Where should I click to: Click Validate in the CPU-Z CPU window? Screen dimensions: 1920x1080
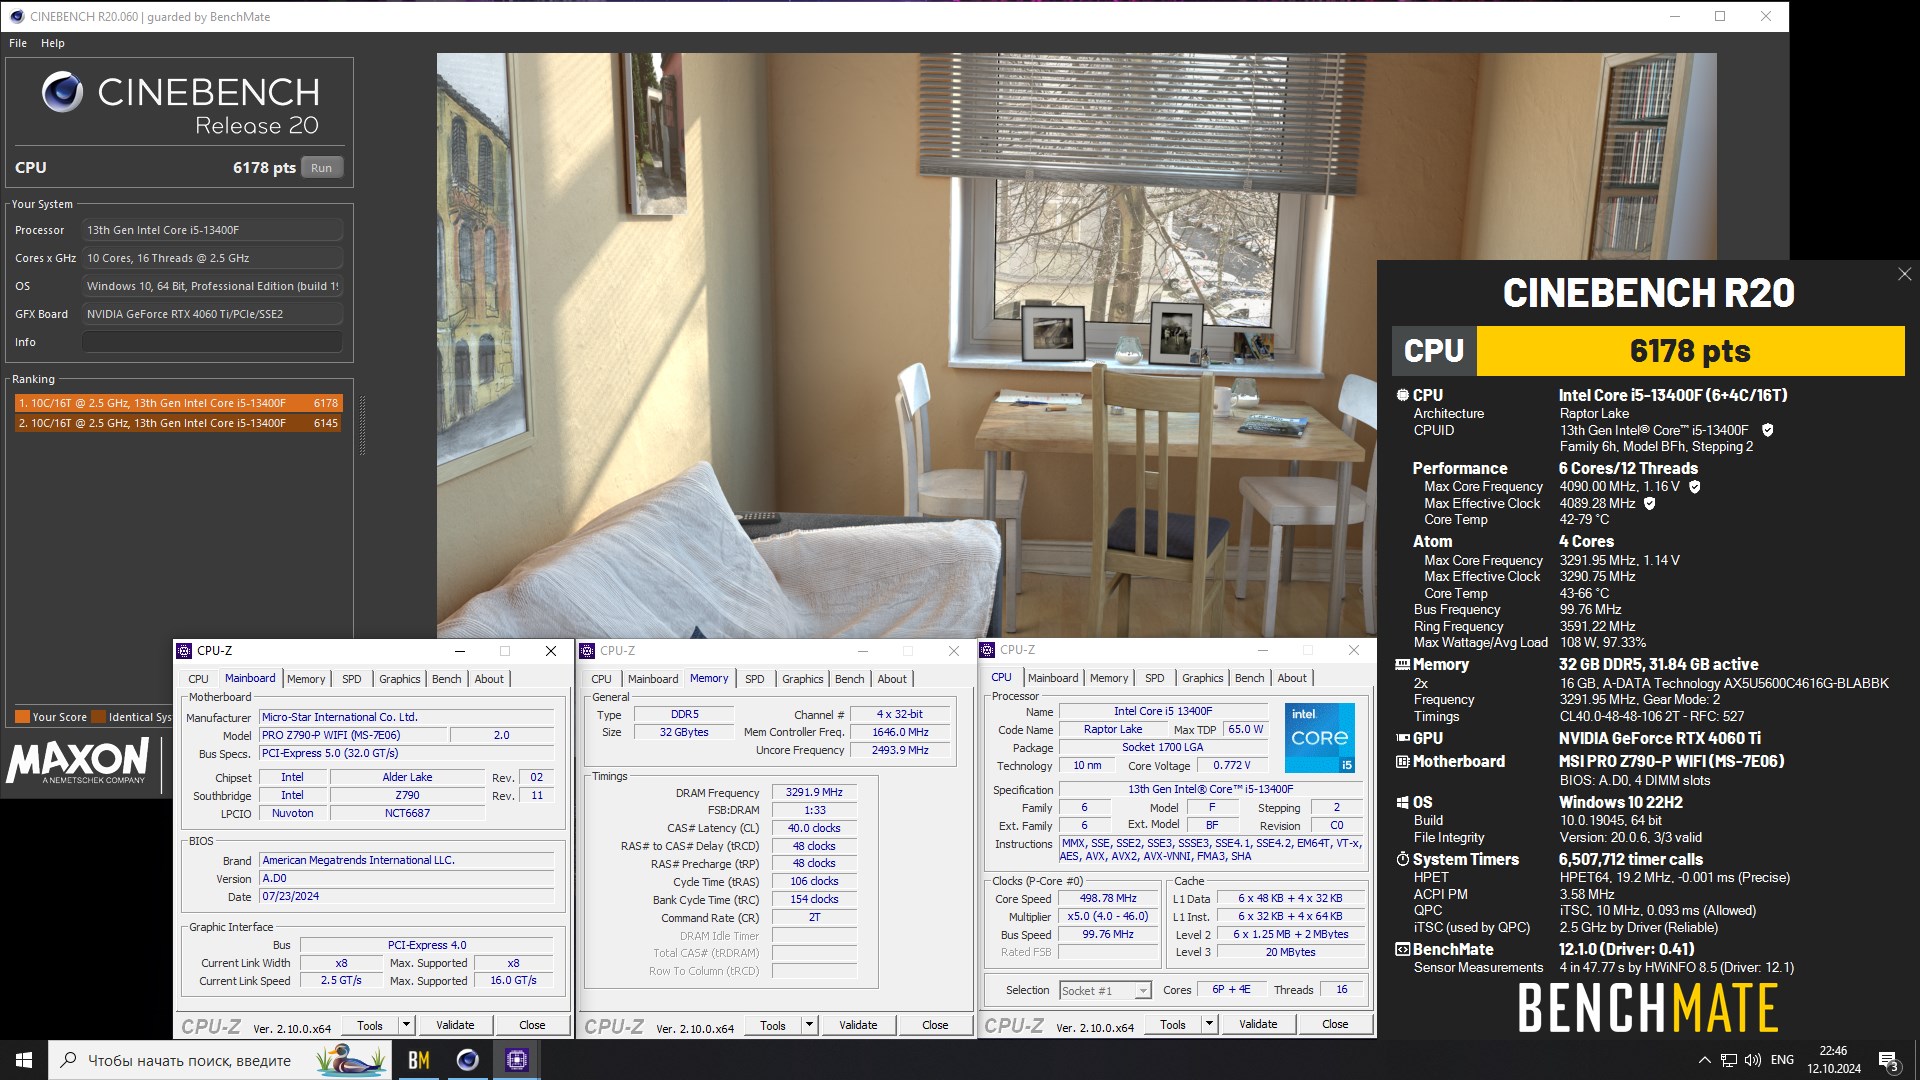tap(1258, 1024)
